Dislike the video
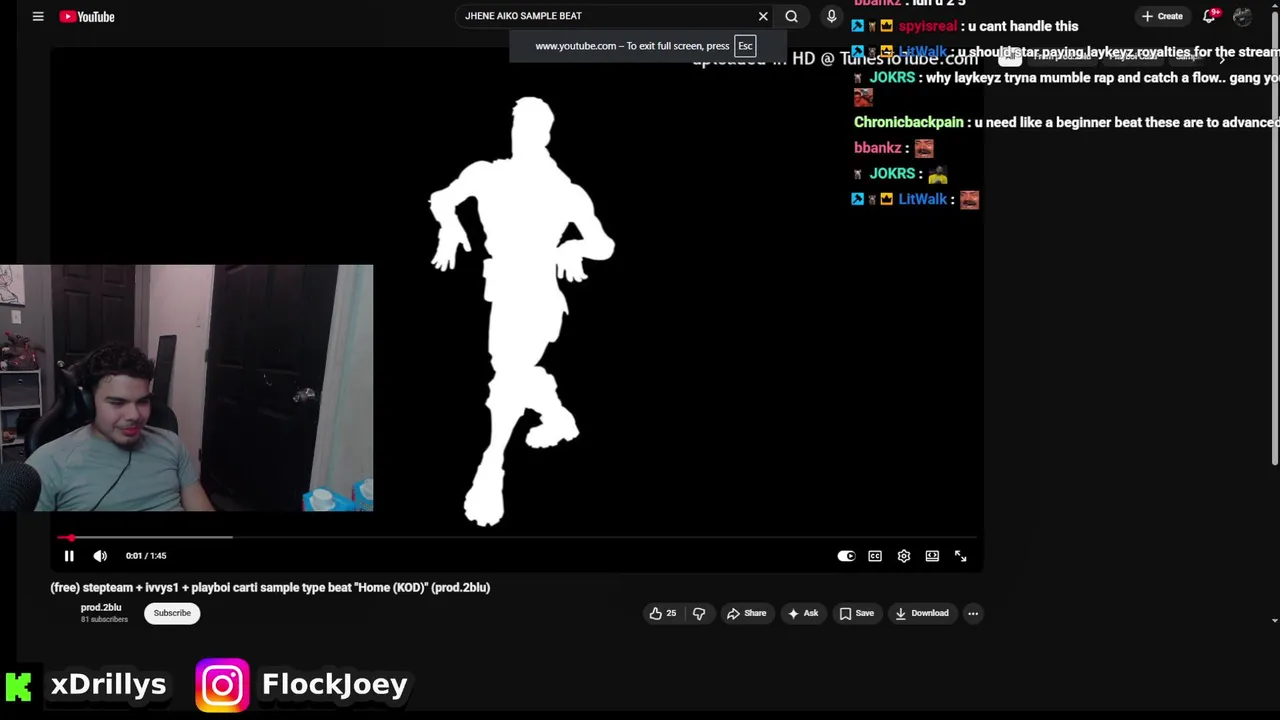 pos(699,613)
